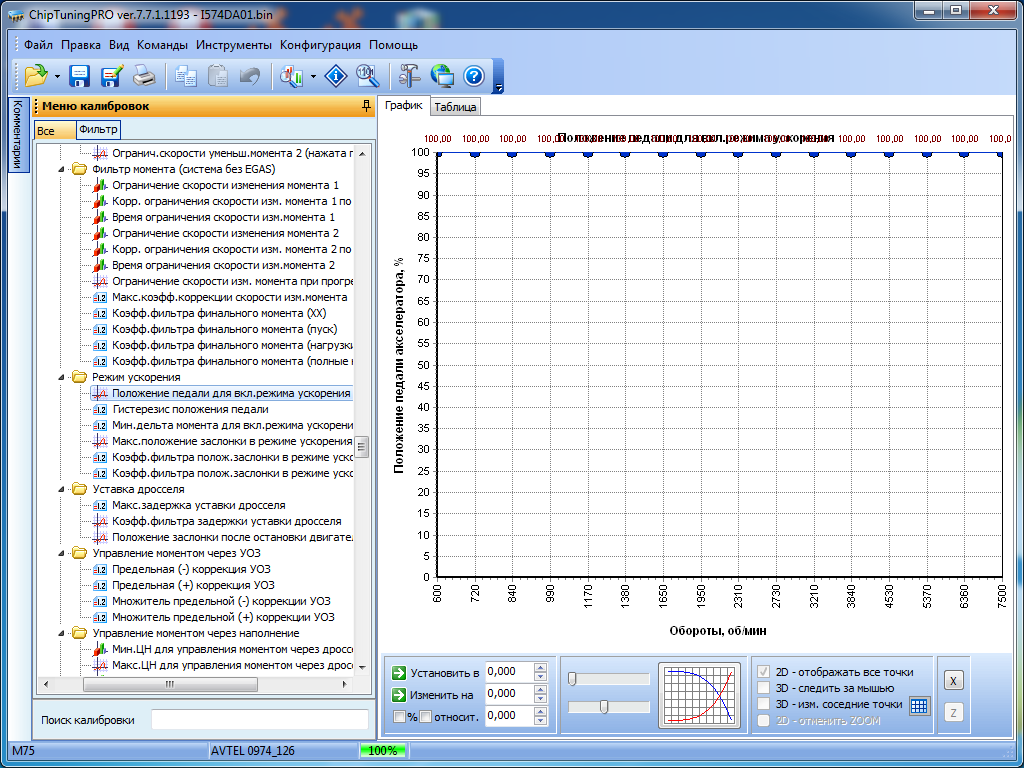The width and height of the screenshot is (1024, 768).
Task: Open settings with hammer and wrench icon
Action: pyautogui.click(x=410, y=76)
